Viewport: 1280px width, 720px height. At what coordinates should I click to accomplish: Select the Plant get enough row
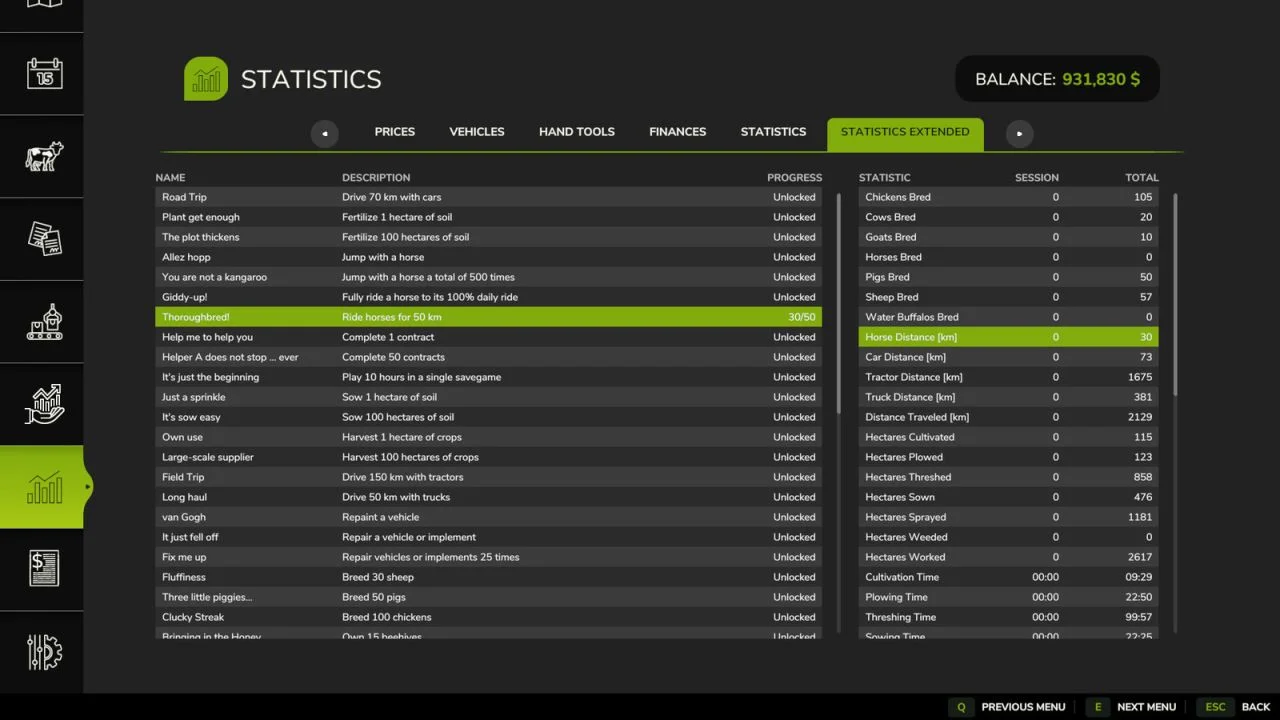point(488,217)
